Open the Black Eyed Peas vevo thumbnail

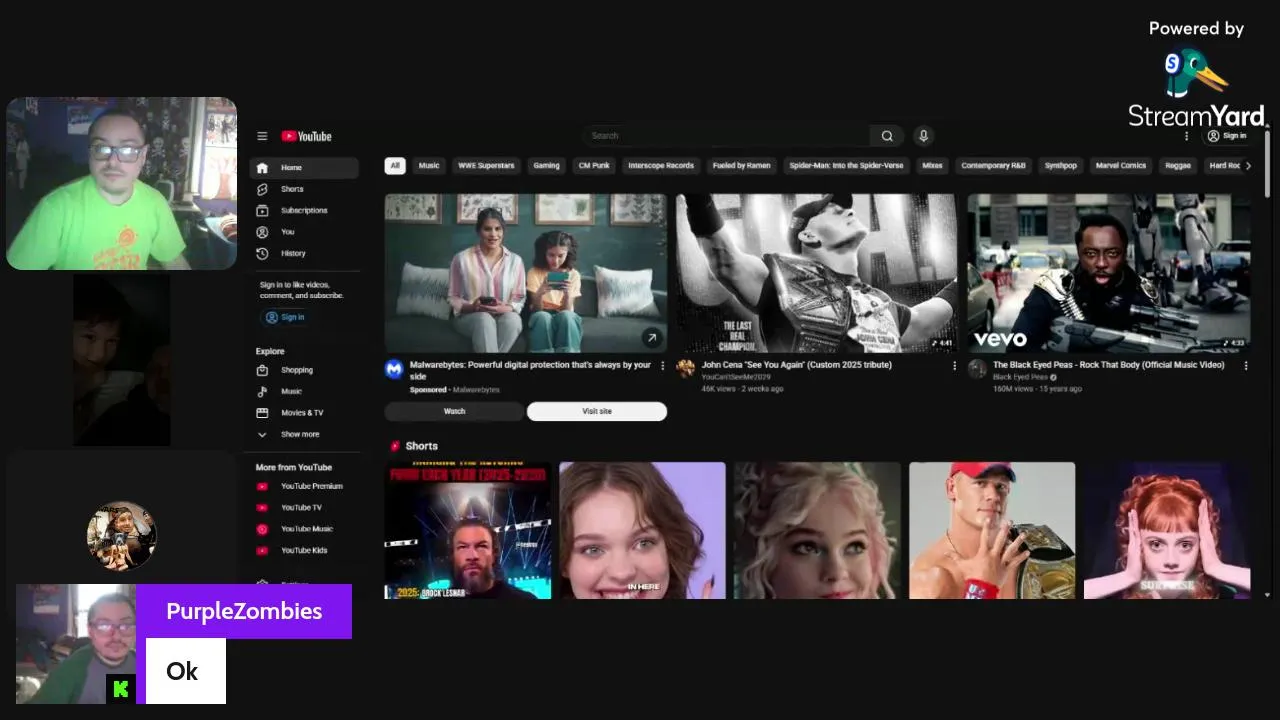[1109, 273]
